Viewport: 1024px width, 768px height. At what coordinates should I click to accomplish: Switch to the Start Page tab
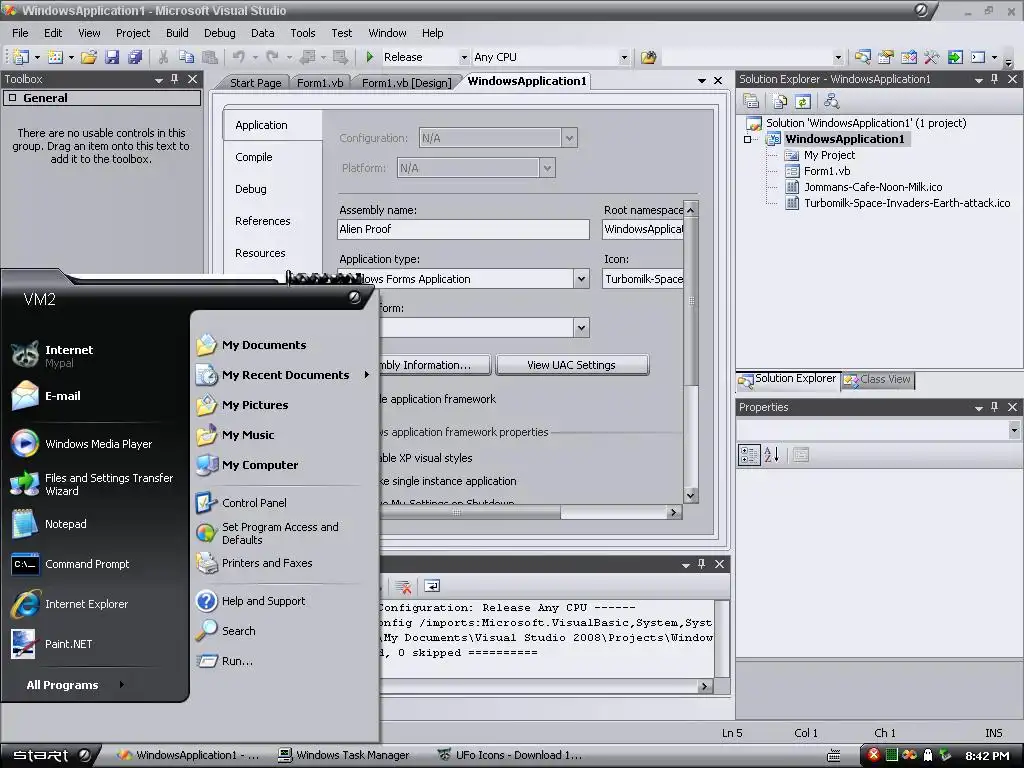pyautogui.click(x=255, y=83)
